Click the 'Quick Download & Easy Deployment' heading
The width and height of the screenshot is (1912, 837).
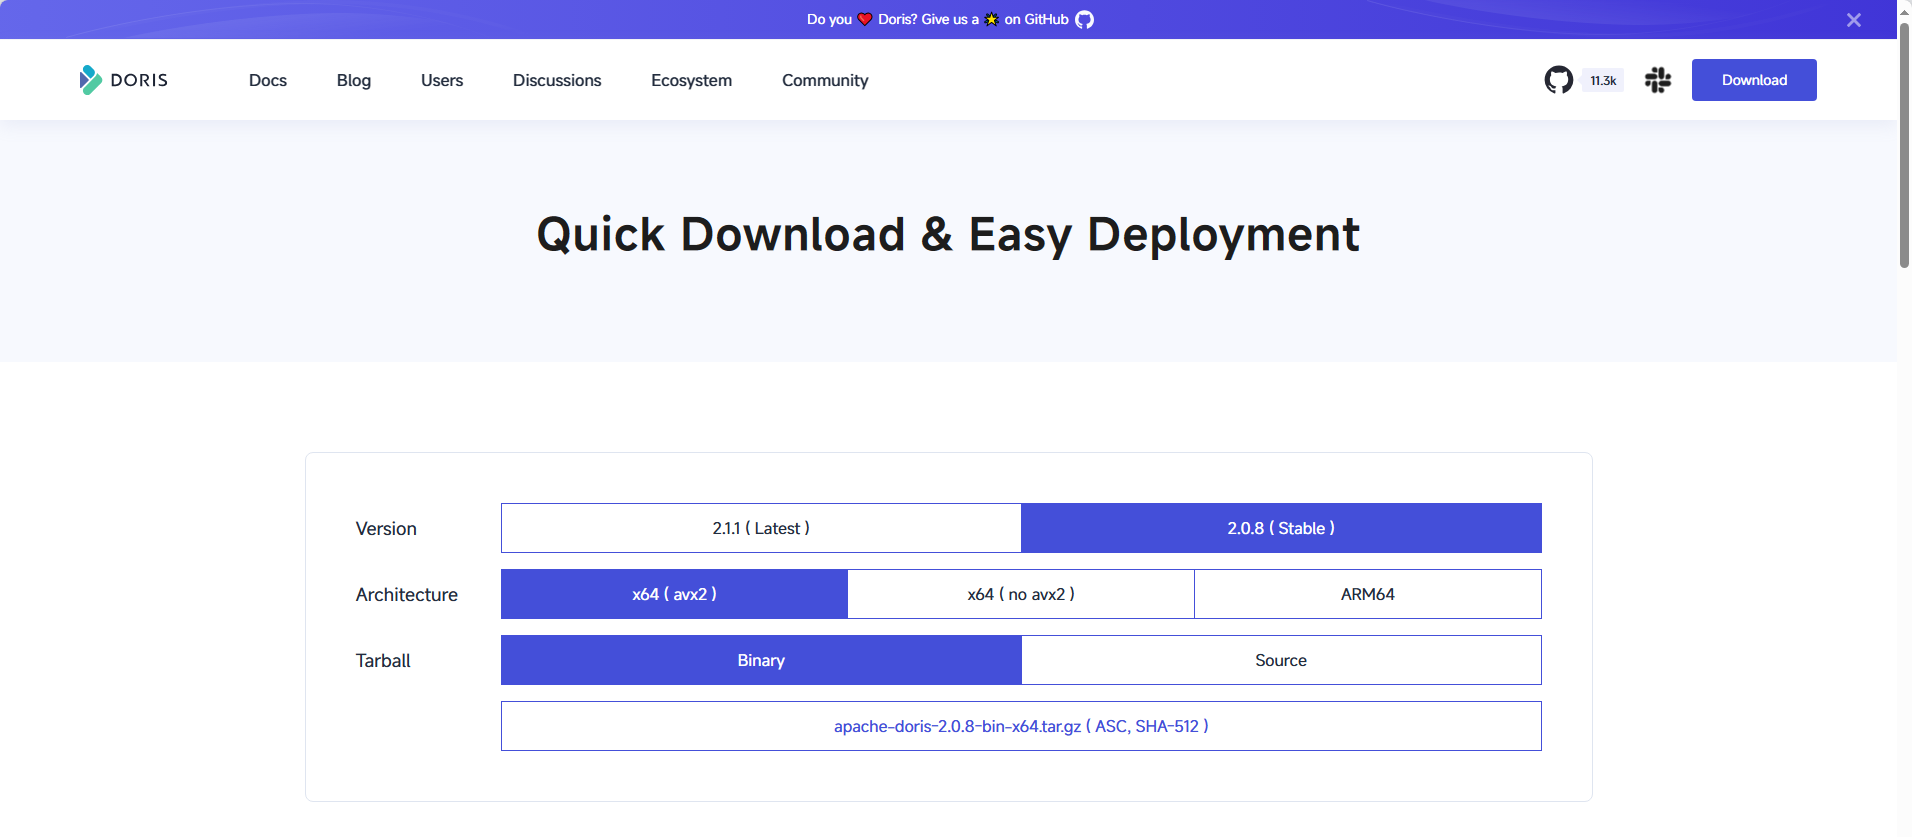point(948,235)
